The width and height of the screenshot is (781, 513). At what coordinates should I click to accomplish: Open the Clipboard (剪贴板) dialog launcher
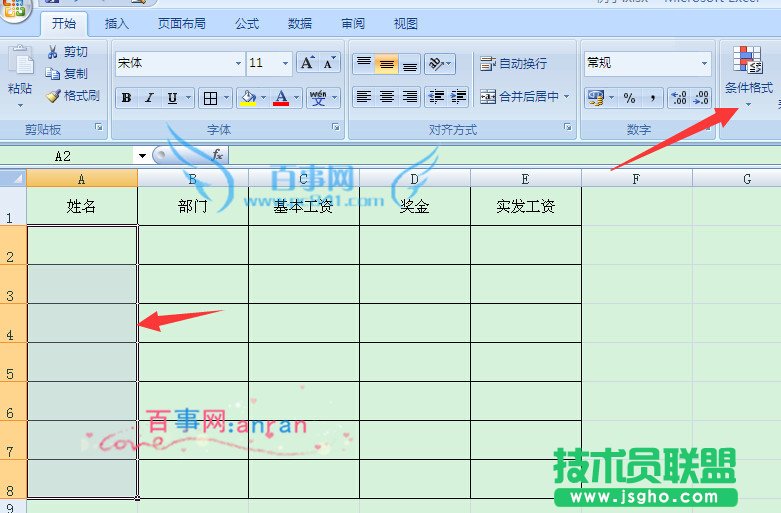[99, 128]
